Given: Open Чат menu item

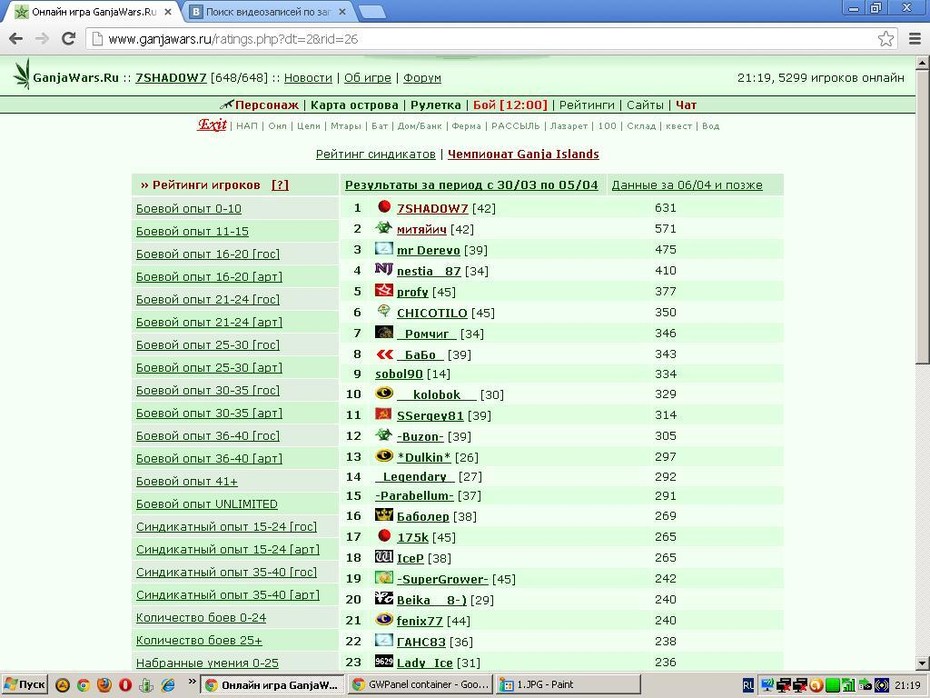Looking at the screenshot, I should pos(686,105).
